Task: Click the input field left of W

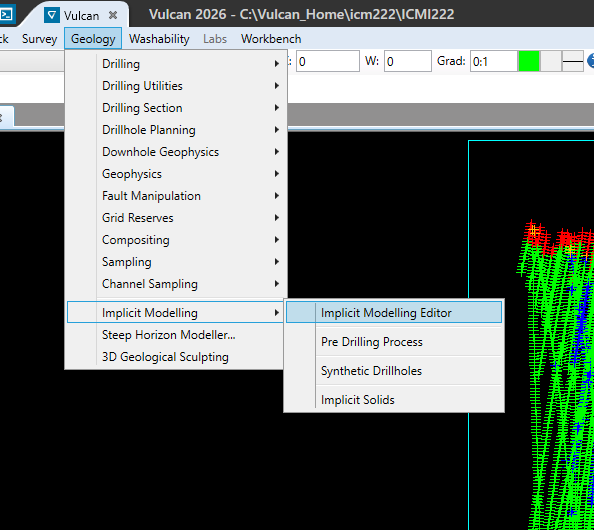Action: tap(328, 61)
